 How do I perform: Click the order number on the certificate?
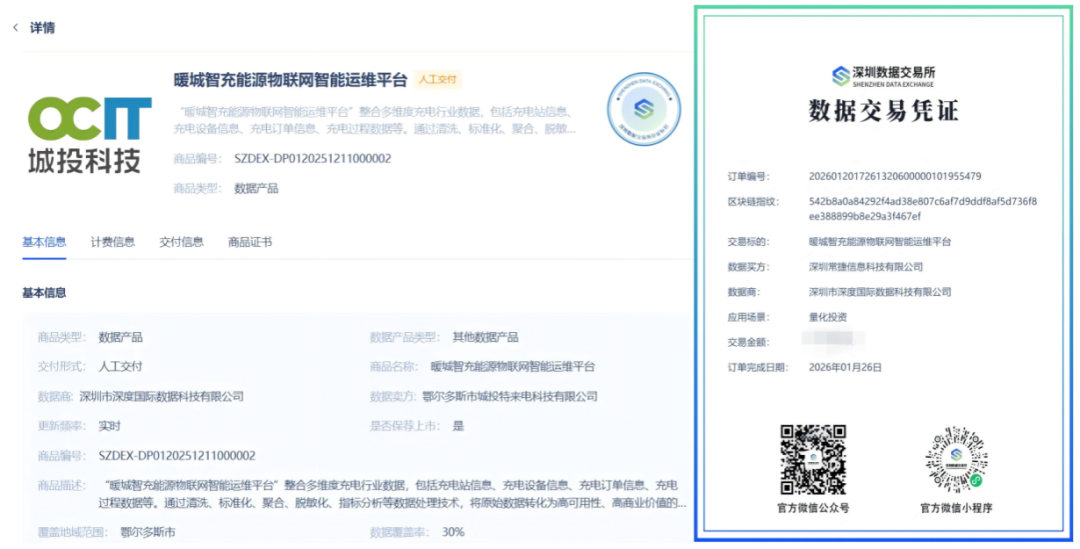click(894, 176)
